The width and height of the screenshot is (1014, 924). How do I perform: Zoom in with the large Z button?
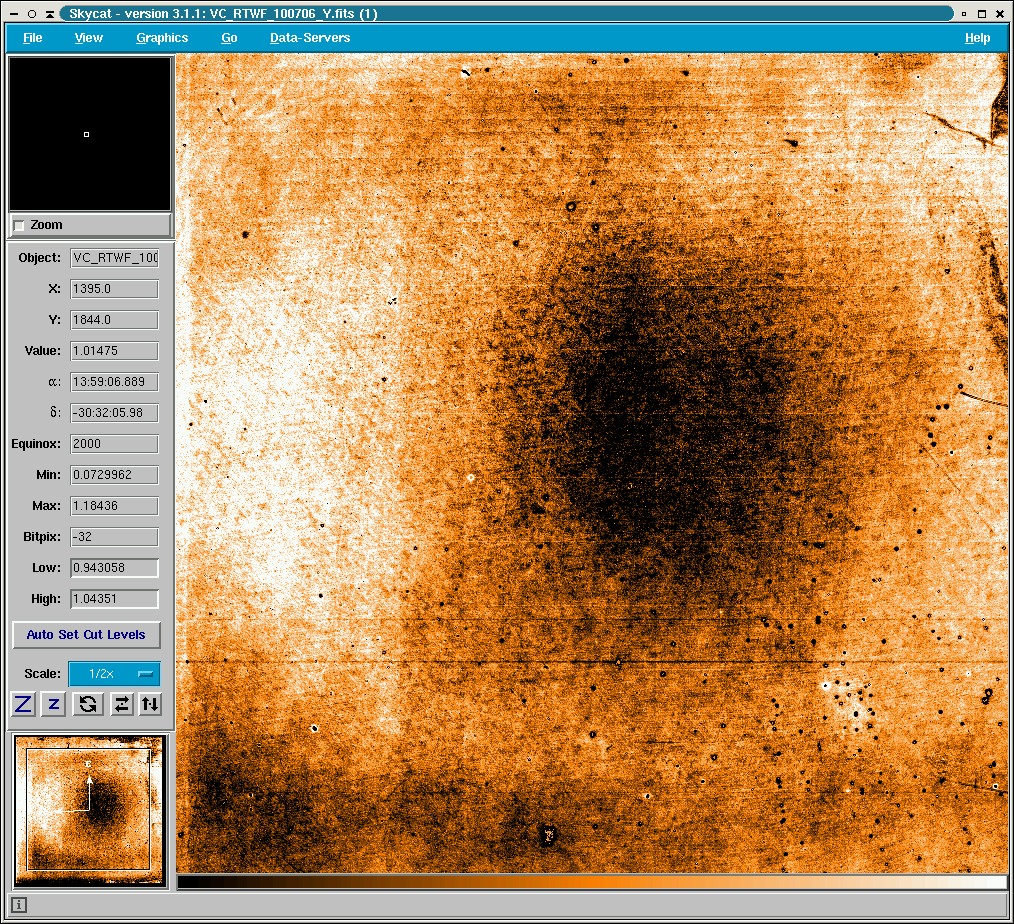pyautogui.click(x=23, y=704)
